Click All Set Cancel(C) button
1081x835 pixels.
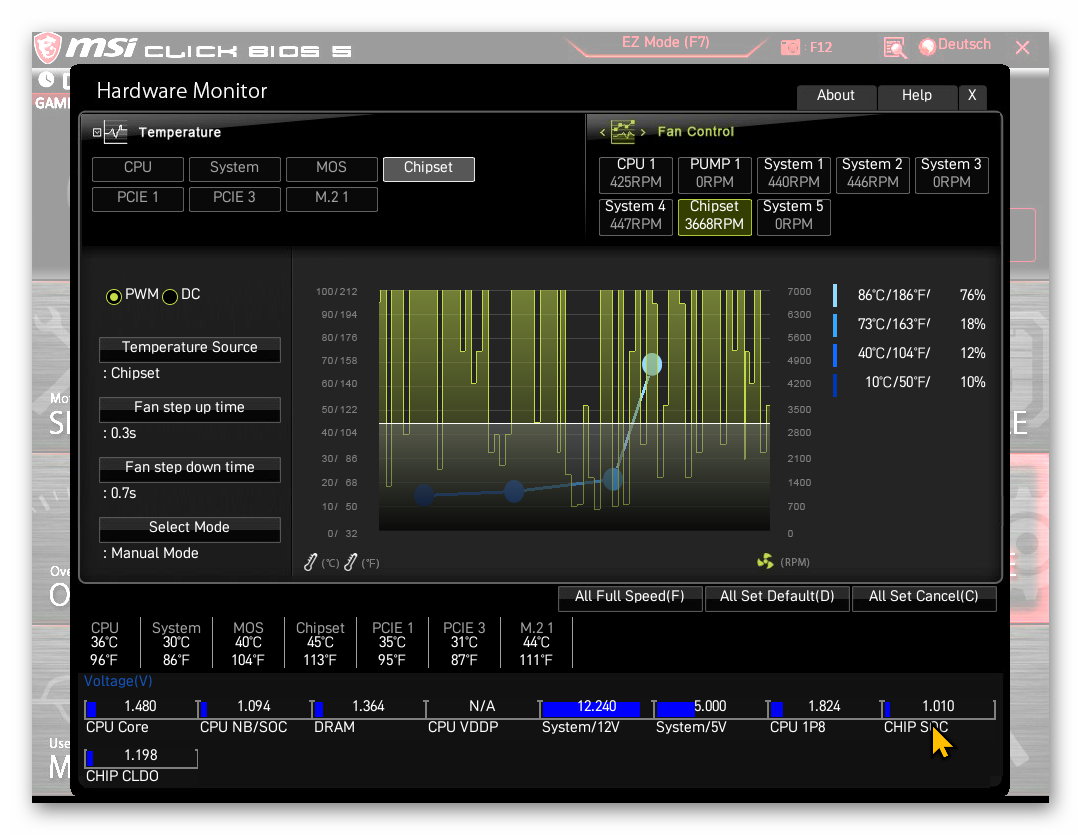pos(924,597)
